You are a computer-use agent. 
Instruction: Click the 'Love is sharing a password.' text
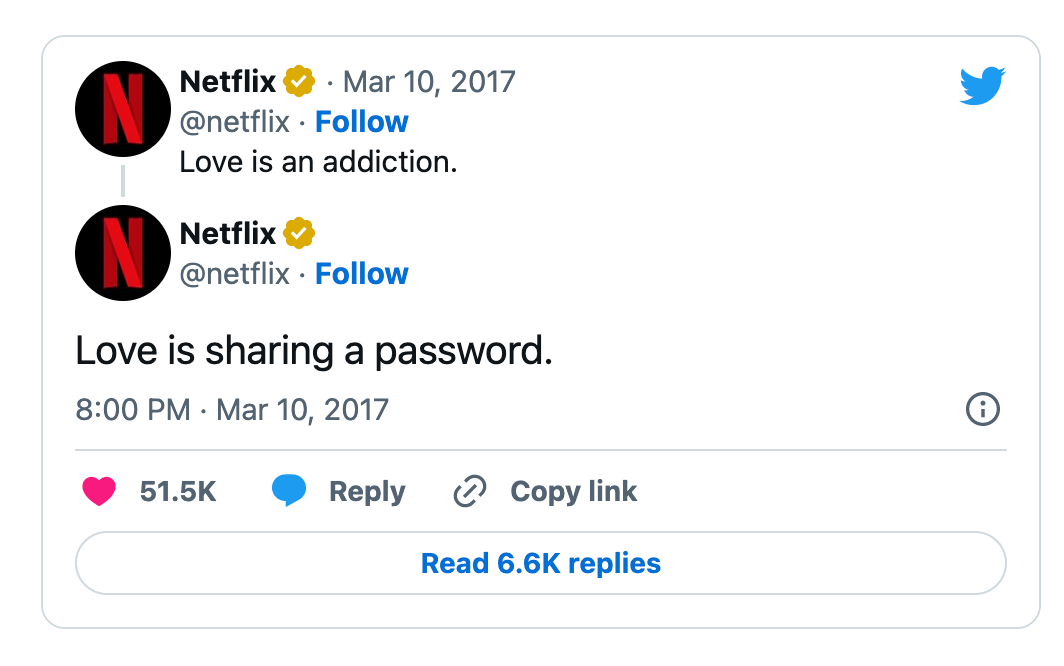(x=314, y=352)
